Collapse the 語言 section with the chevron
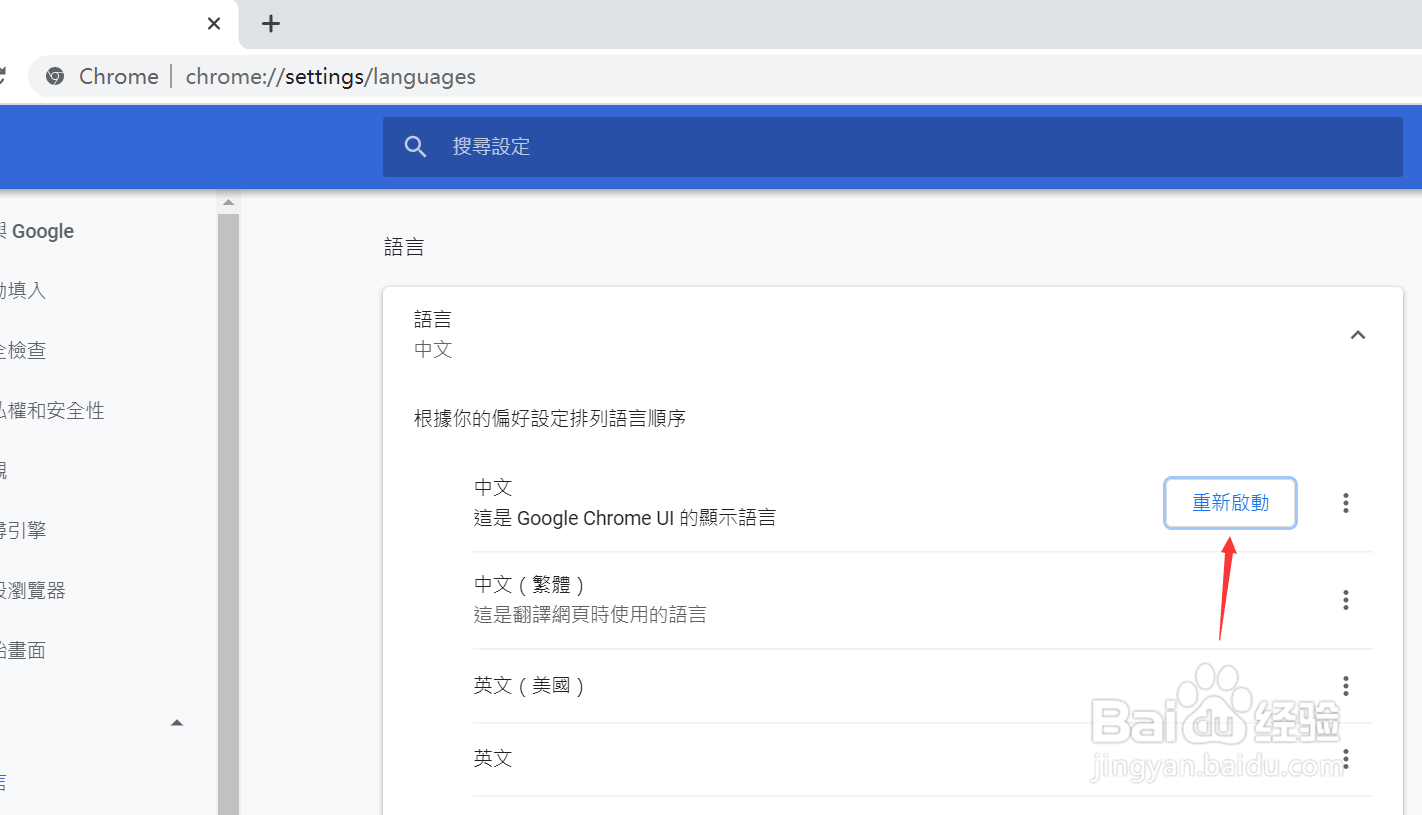Screen dimensions: 1422x815 (1357, 334)
